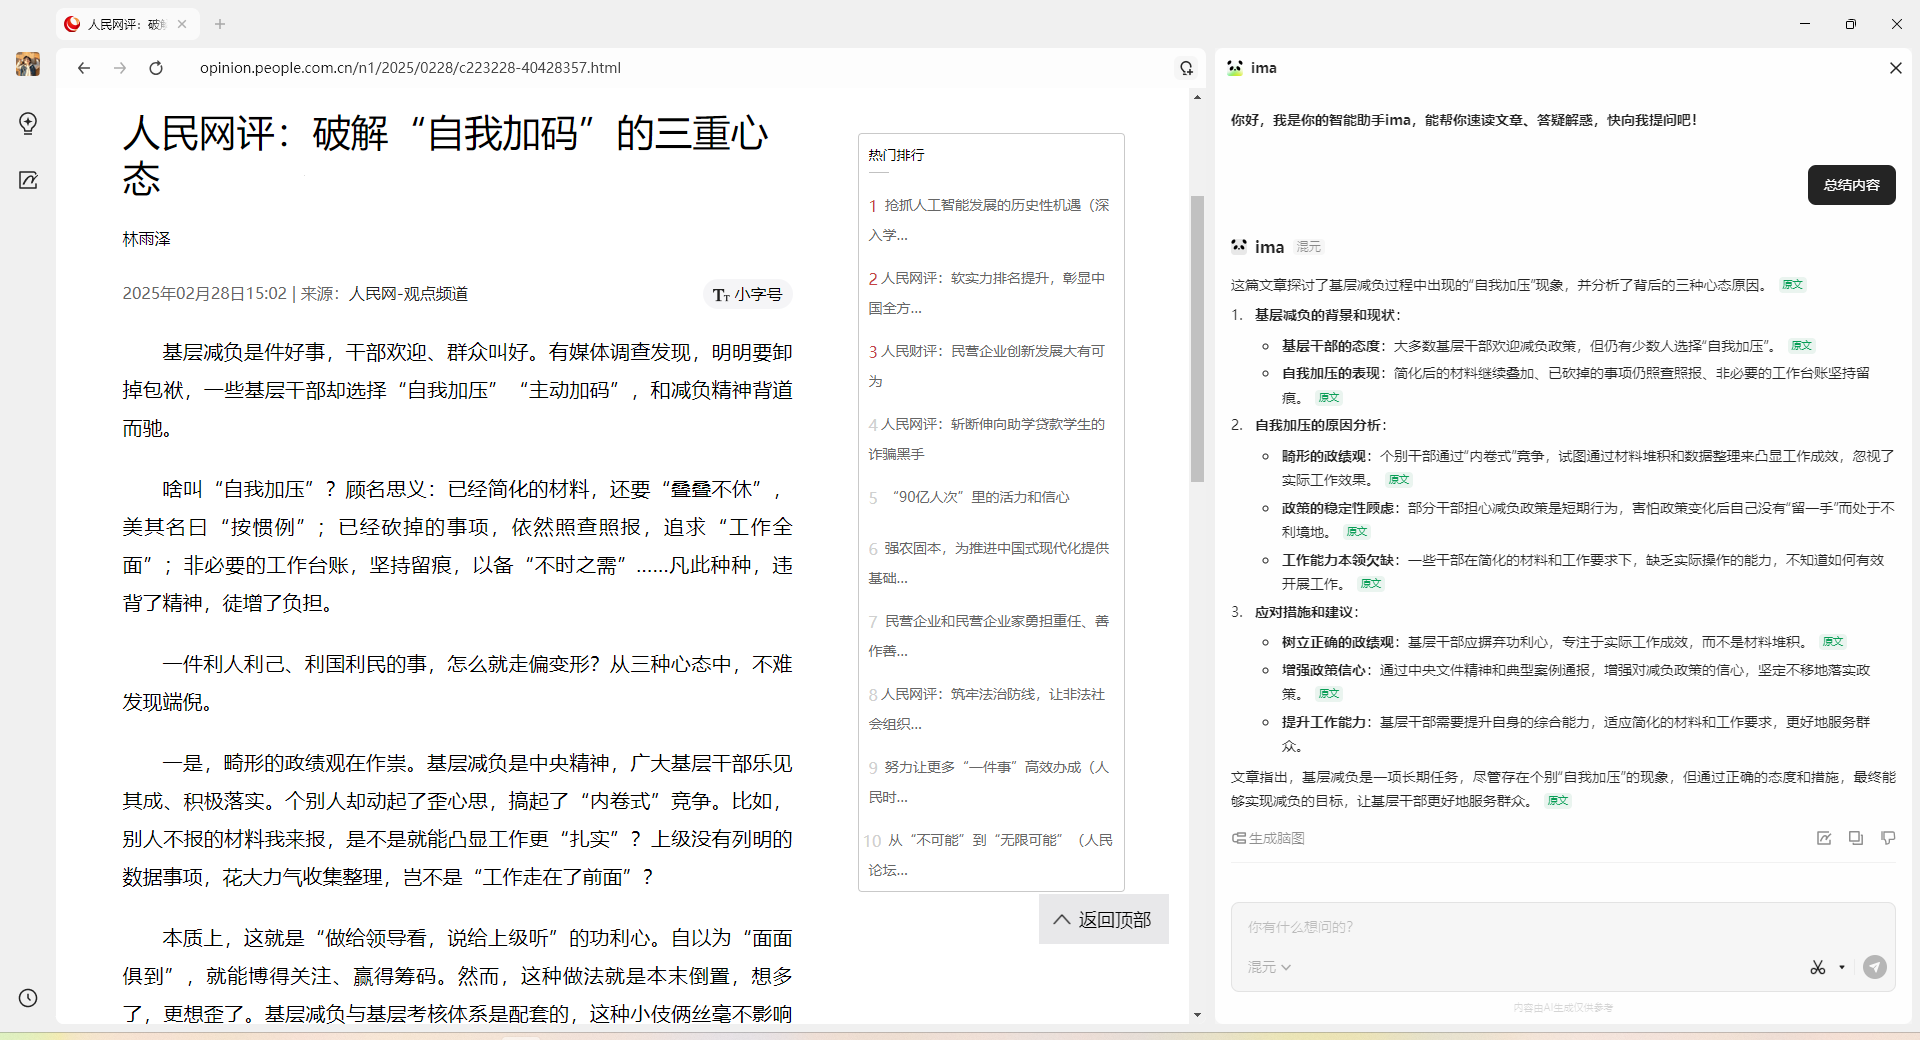Click the 总结内容 button
The height and width of the screenshot is (1040, 1920).
[1851, 185]
